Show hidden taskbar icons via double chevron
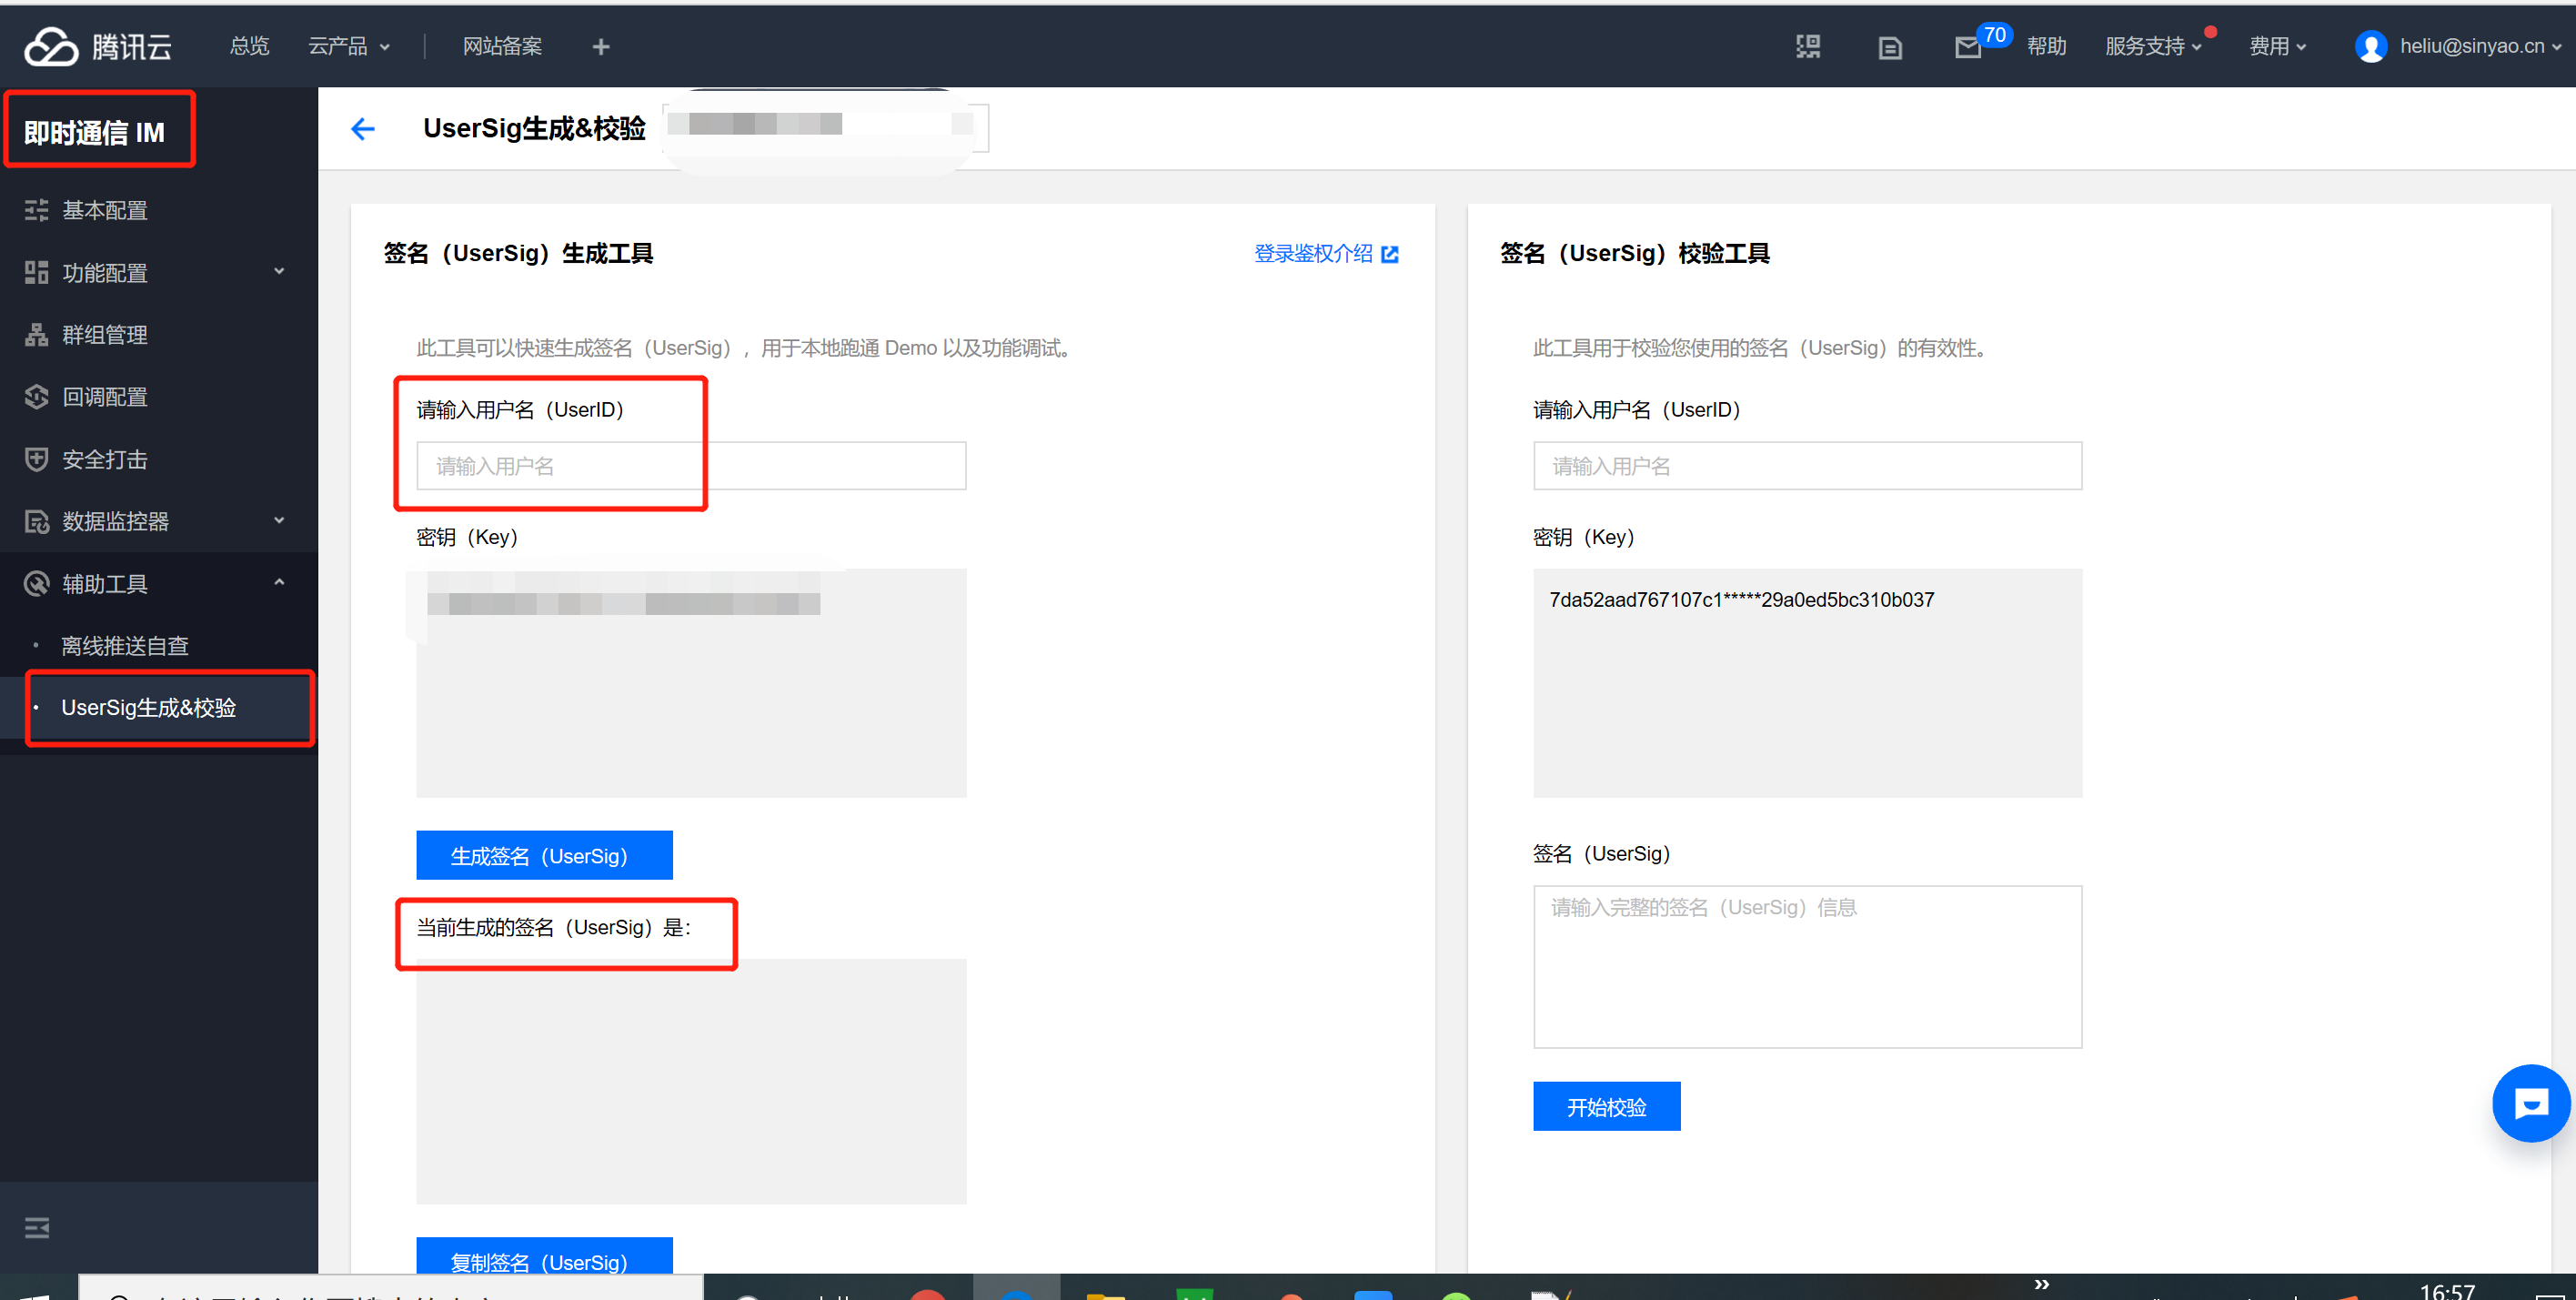This screenshot has width=2576, height=1300. point(2041,1284)
